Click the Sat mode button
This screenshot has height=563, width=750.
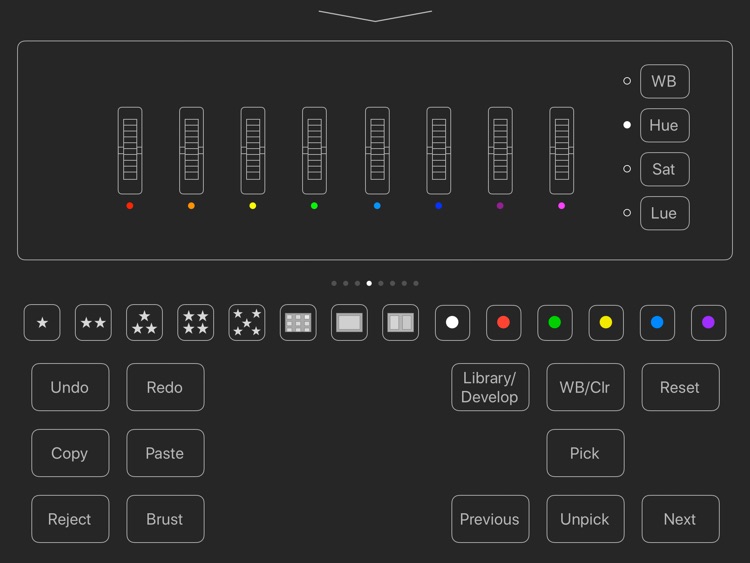point(665,169)
